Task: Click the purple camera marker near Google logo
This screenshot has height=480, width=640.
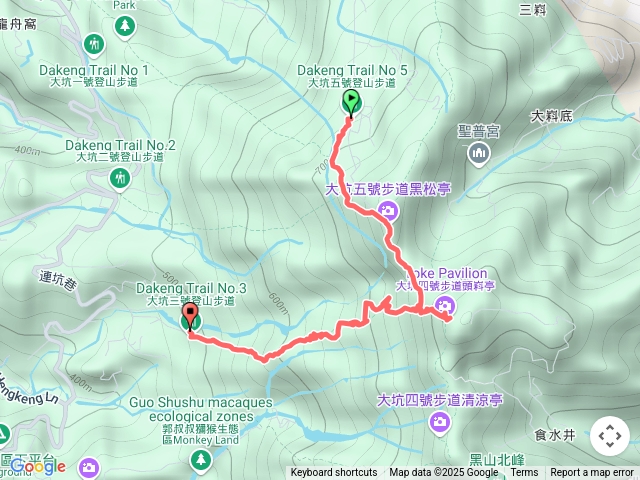Action: [x=89, y=468]
